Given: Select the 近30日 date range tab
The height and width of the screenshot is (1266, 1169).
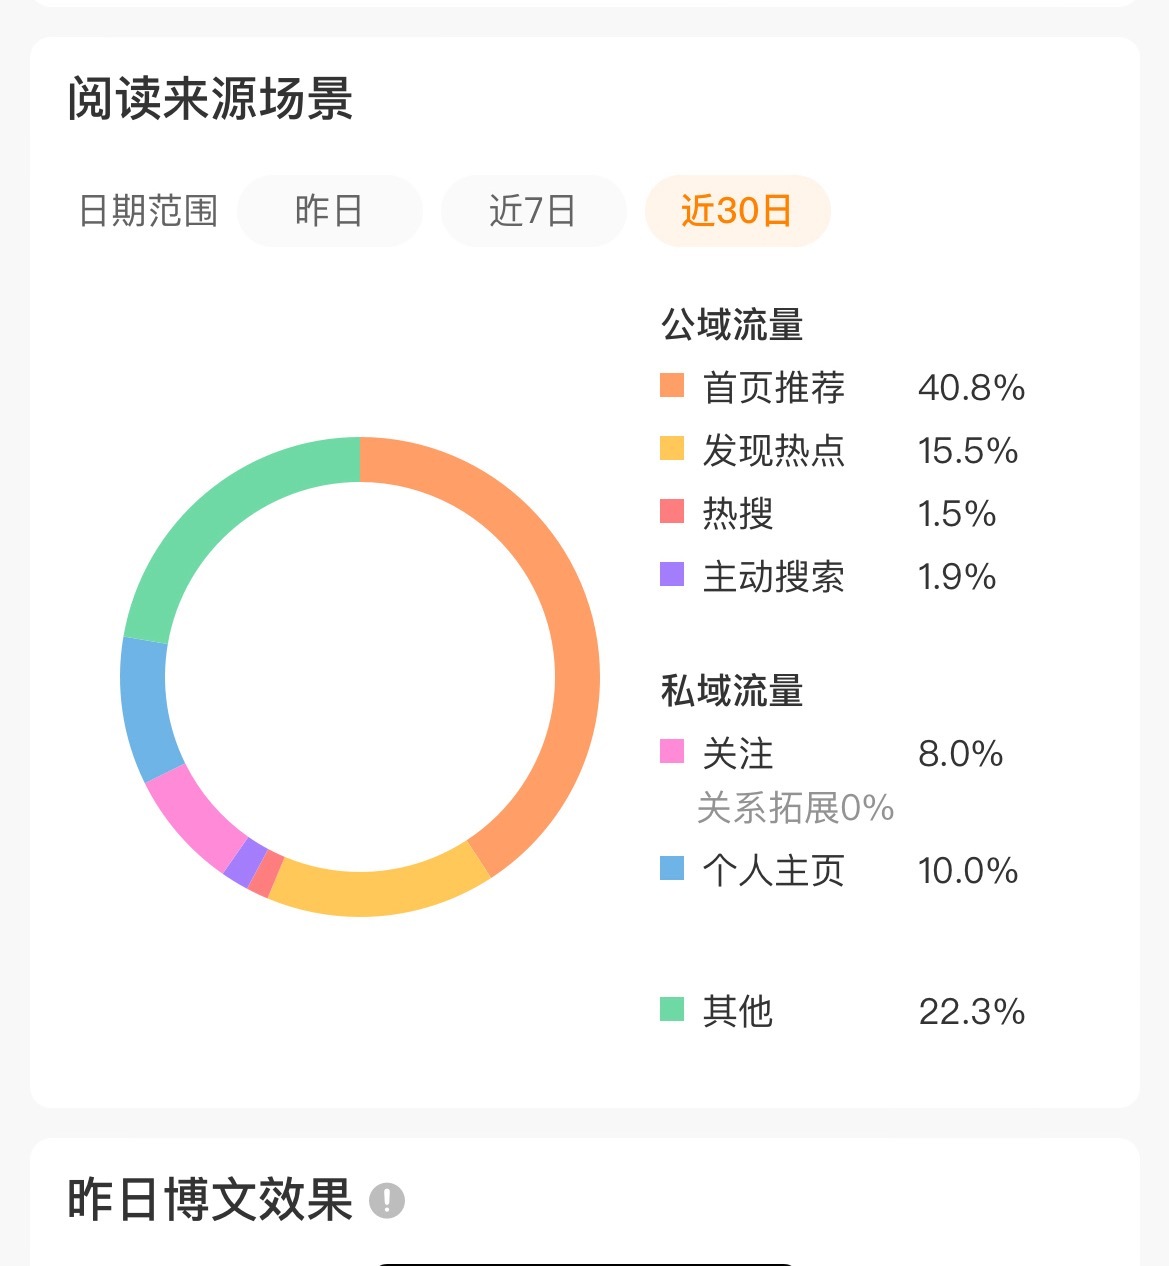Looking at the screenshot, I should (737, 211).
